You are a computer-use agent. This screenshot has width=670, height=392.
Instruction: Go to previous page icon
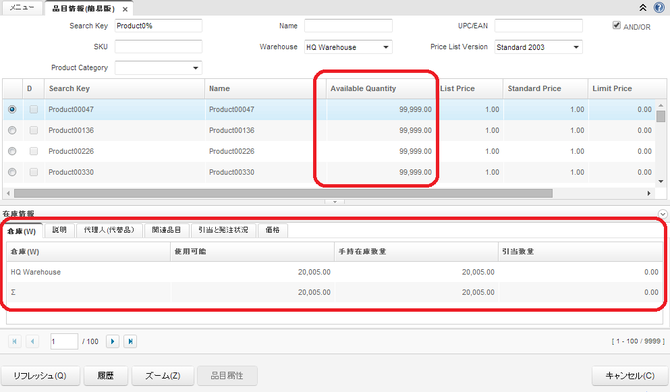click(x=32, y=341)
